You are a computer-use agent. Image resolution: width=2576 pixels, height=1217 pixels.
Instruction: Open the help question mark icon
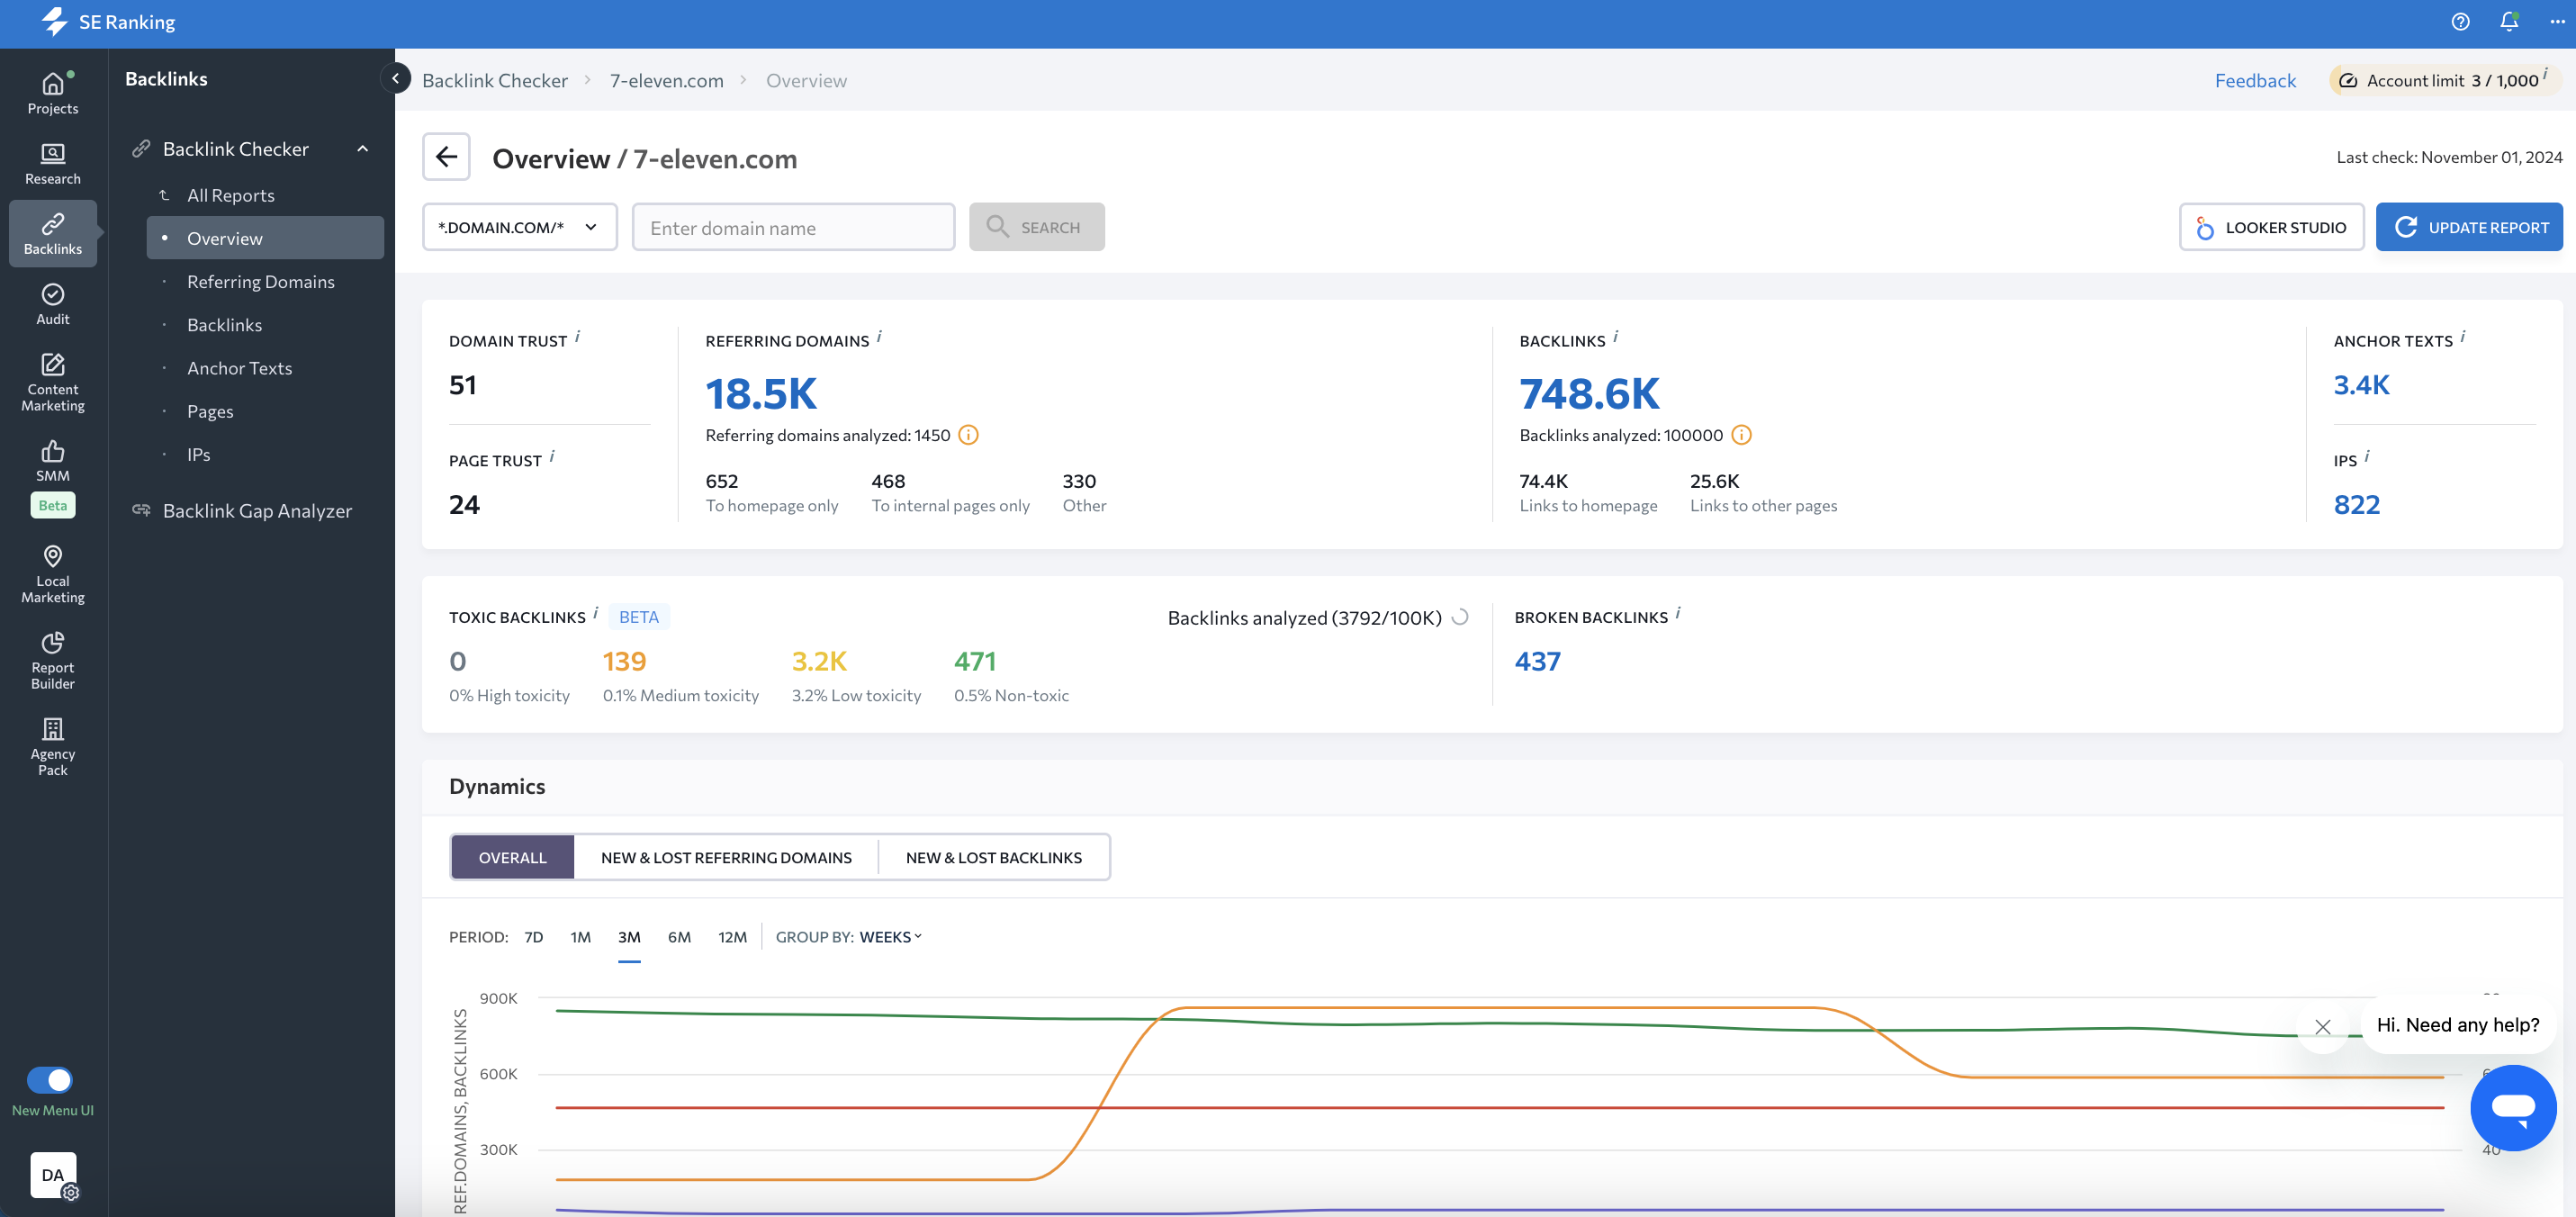(x=2460, y=21)
